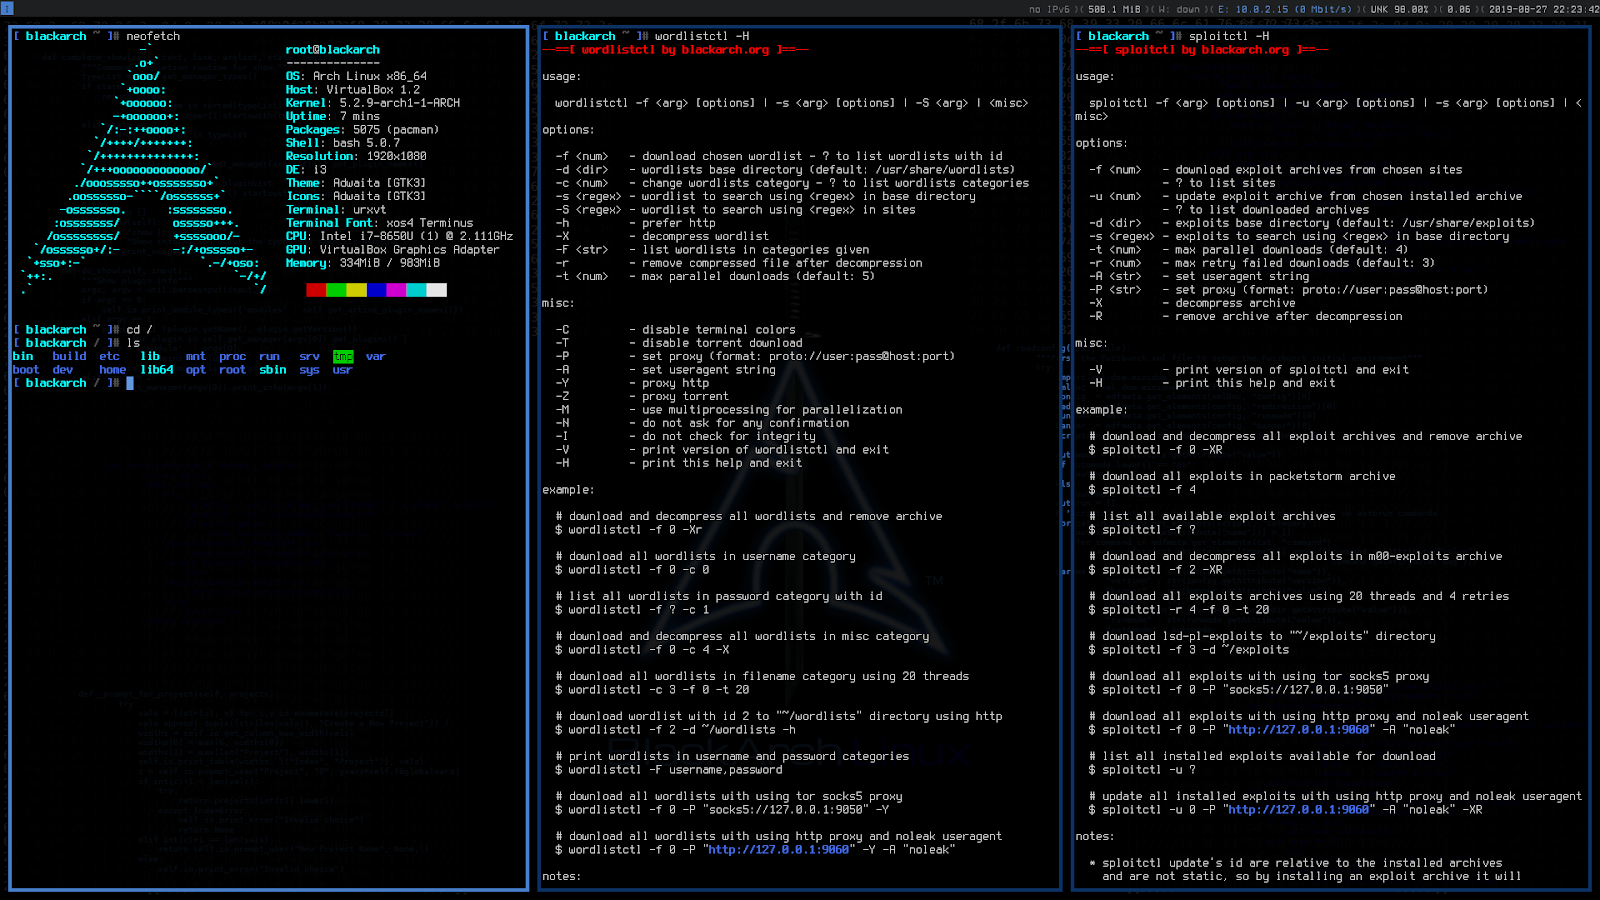Screen dimensions: 1600x900
Task: Click the terminal color palette below neofetch output
Action: coord(375,289)
